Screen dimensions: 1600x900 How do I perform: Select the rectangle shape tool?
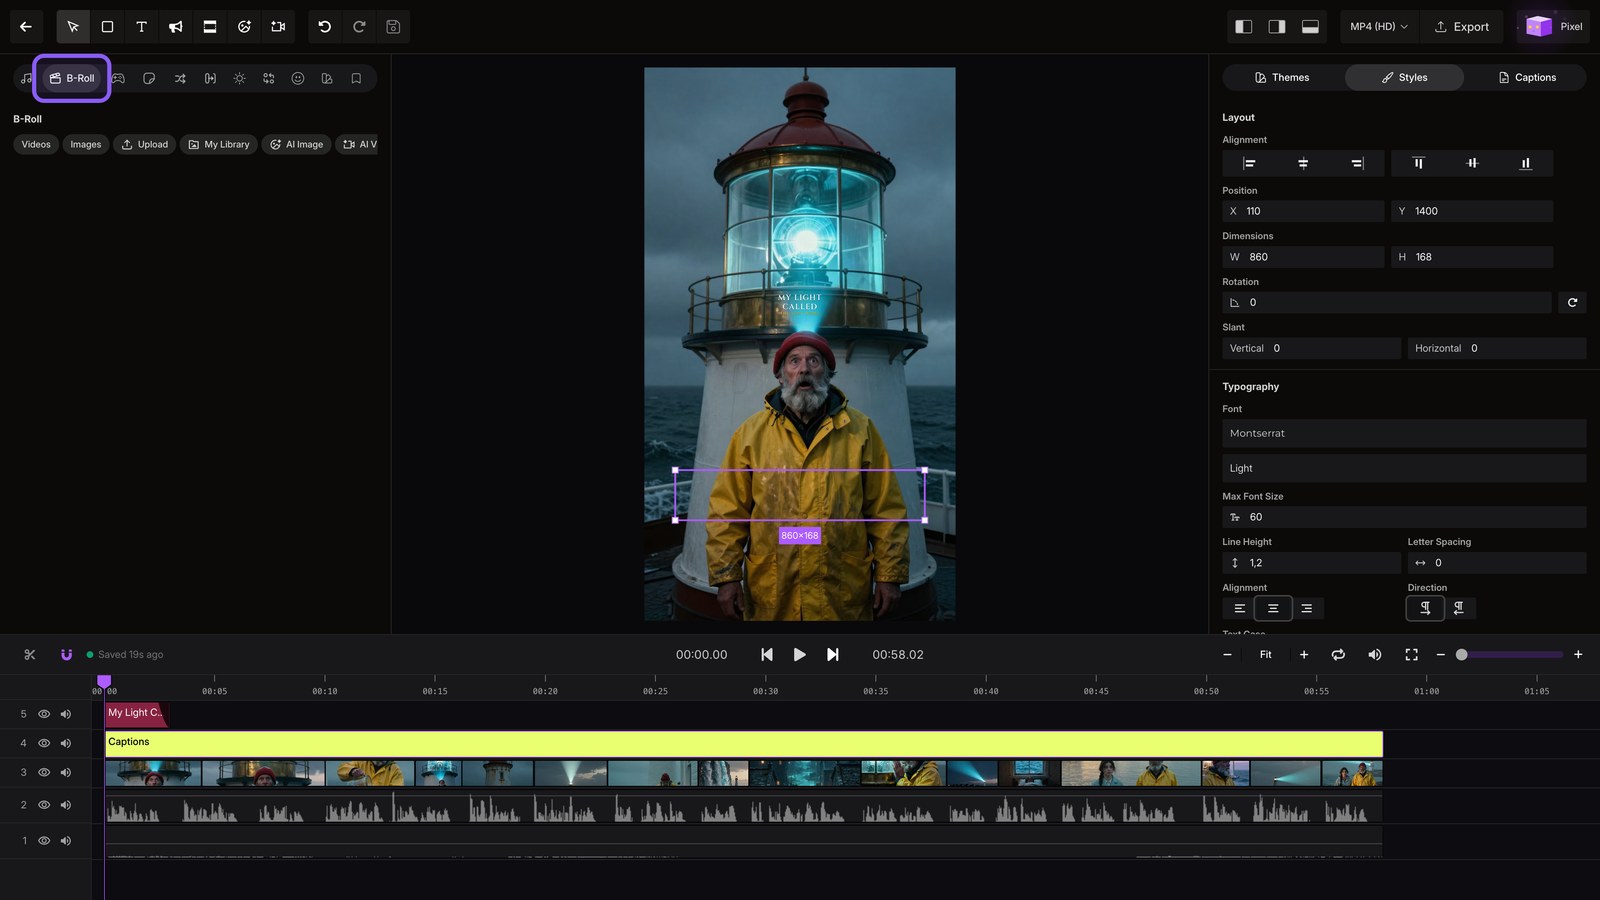(x=107, y=27)
